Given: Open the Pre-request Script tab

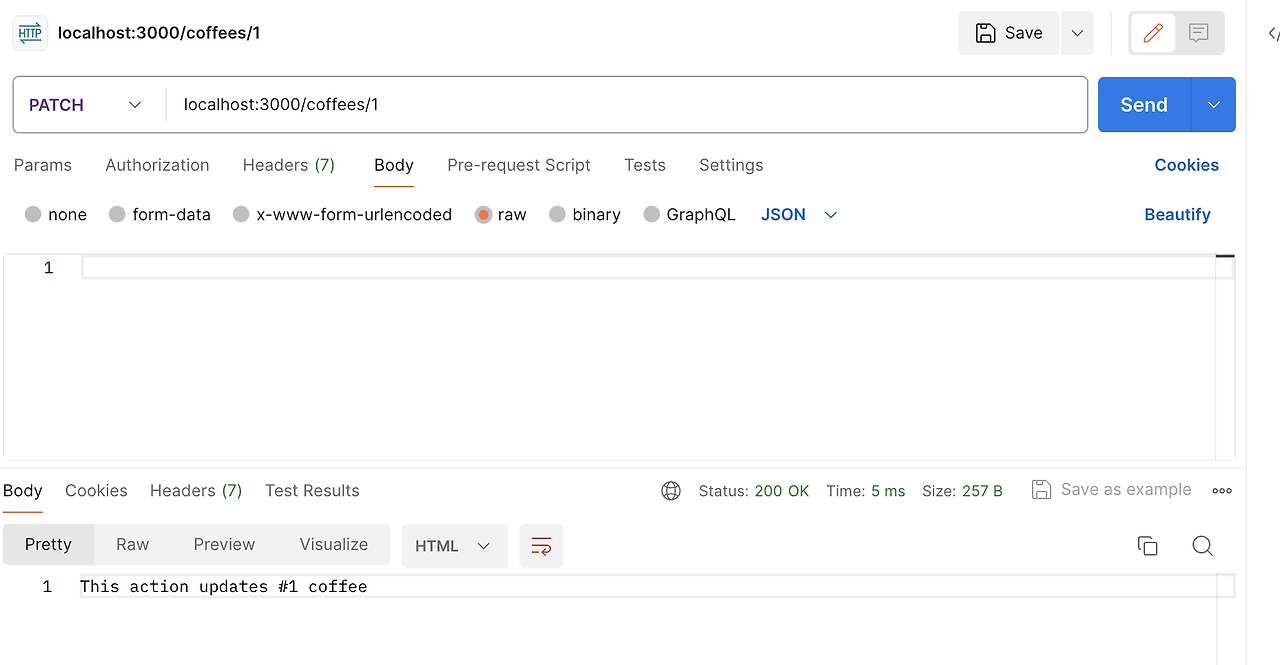Looking at the screenshot, I should point(519,165).
